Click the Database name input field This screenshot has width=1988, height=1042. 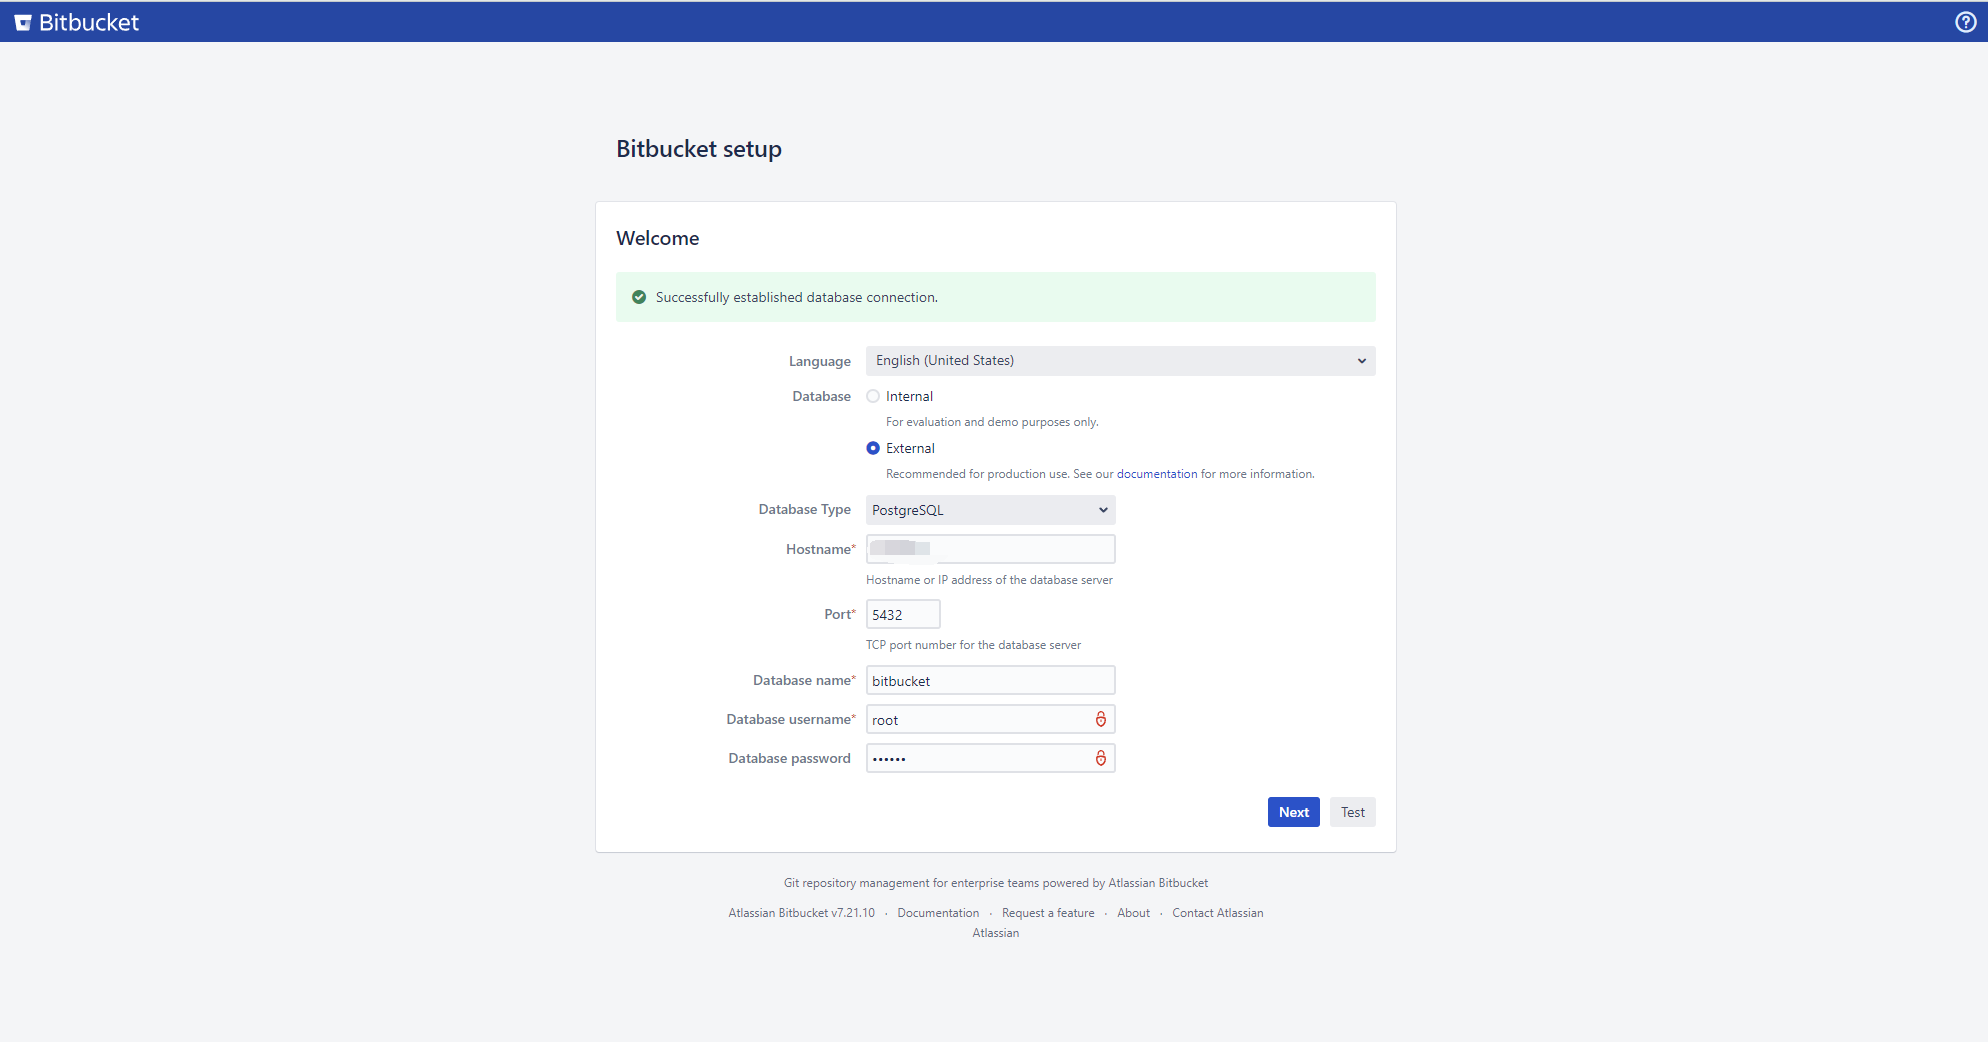pyautogui.click(x=990, y=680)
